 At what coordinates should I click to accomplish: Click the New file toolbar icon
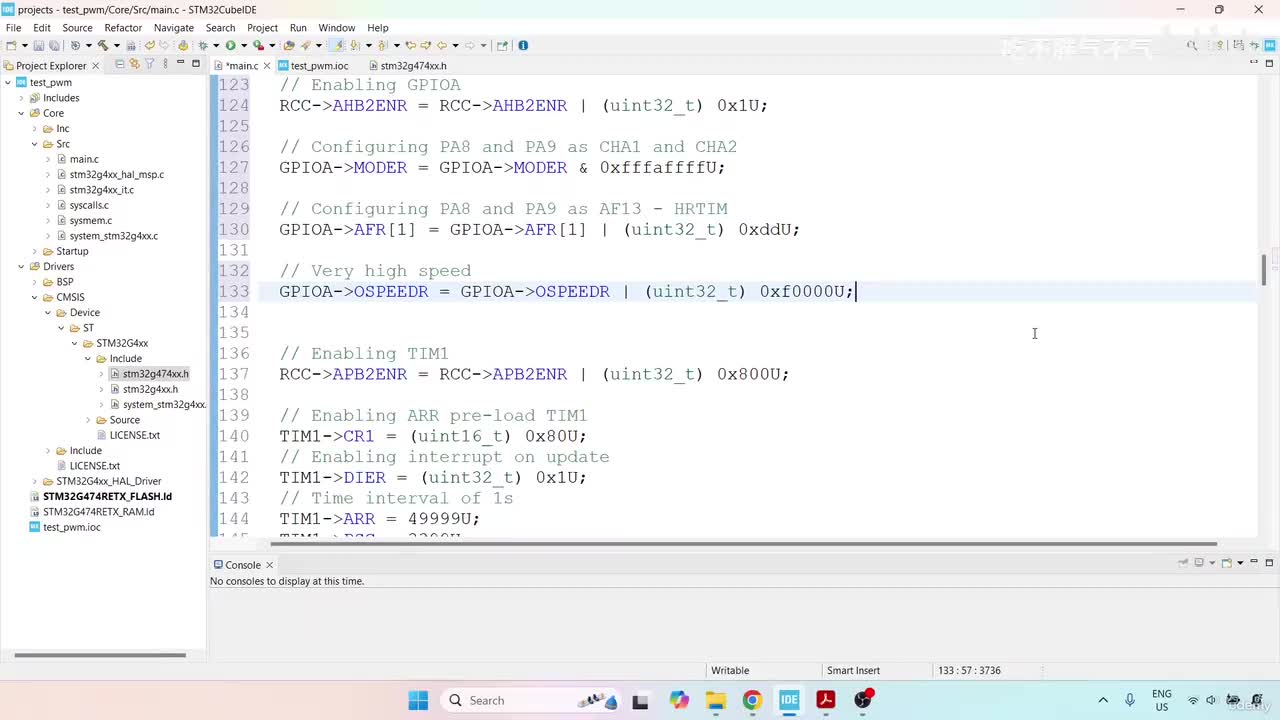tap(11, 45)
